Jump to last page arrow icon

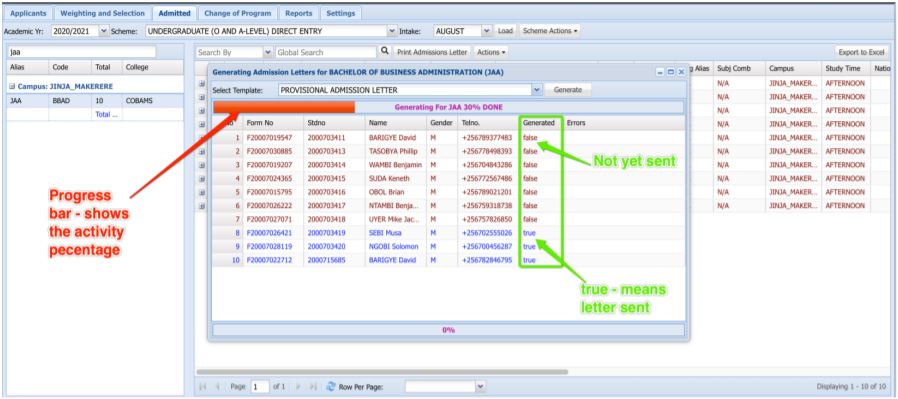[313, 386]
